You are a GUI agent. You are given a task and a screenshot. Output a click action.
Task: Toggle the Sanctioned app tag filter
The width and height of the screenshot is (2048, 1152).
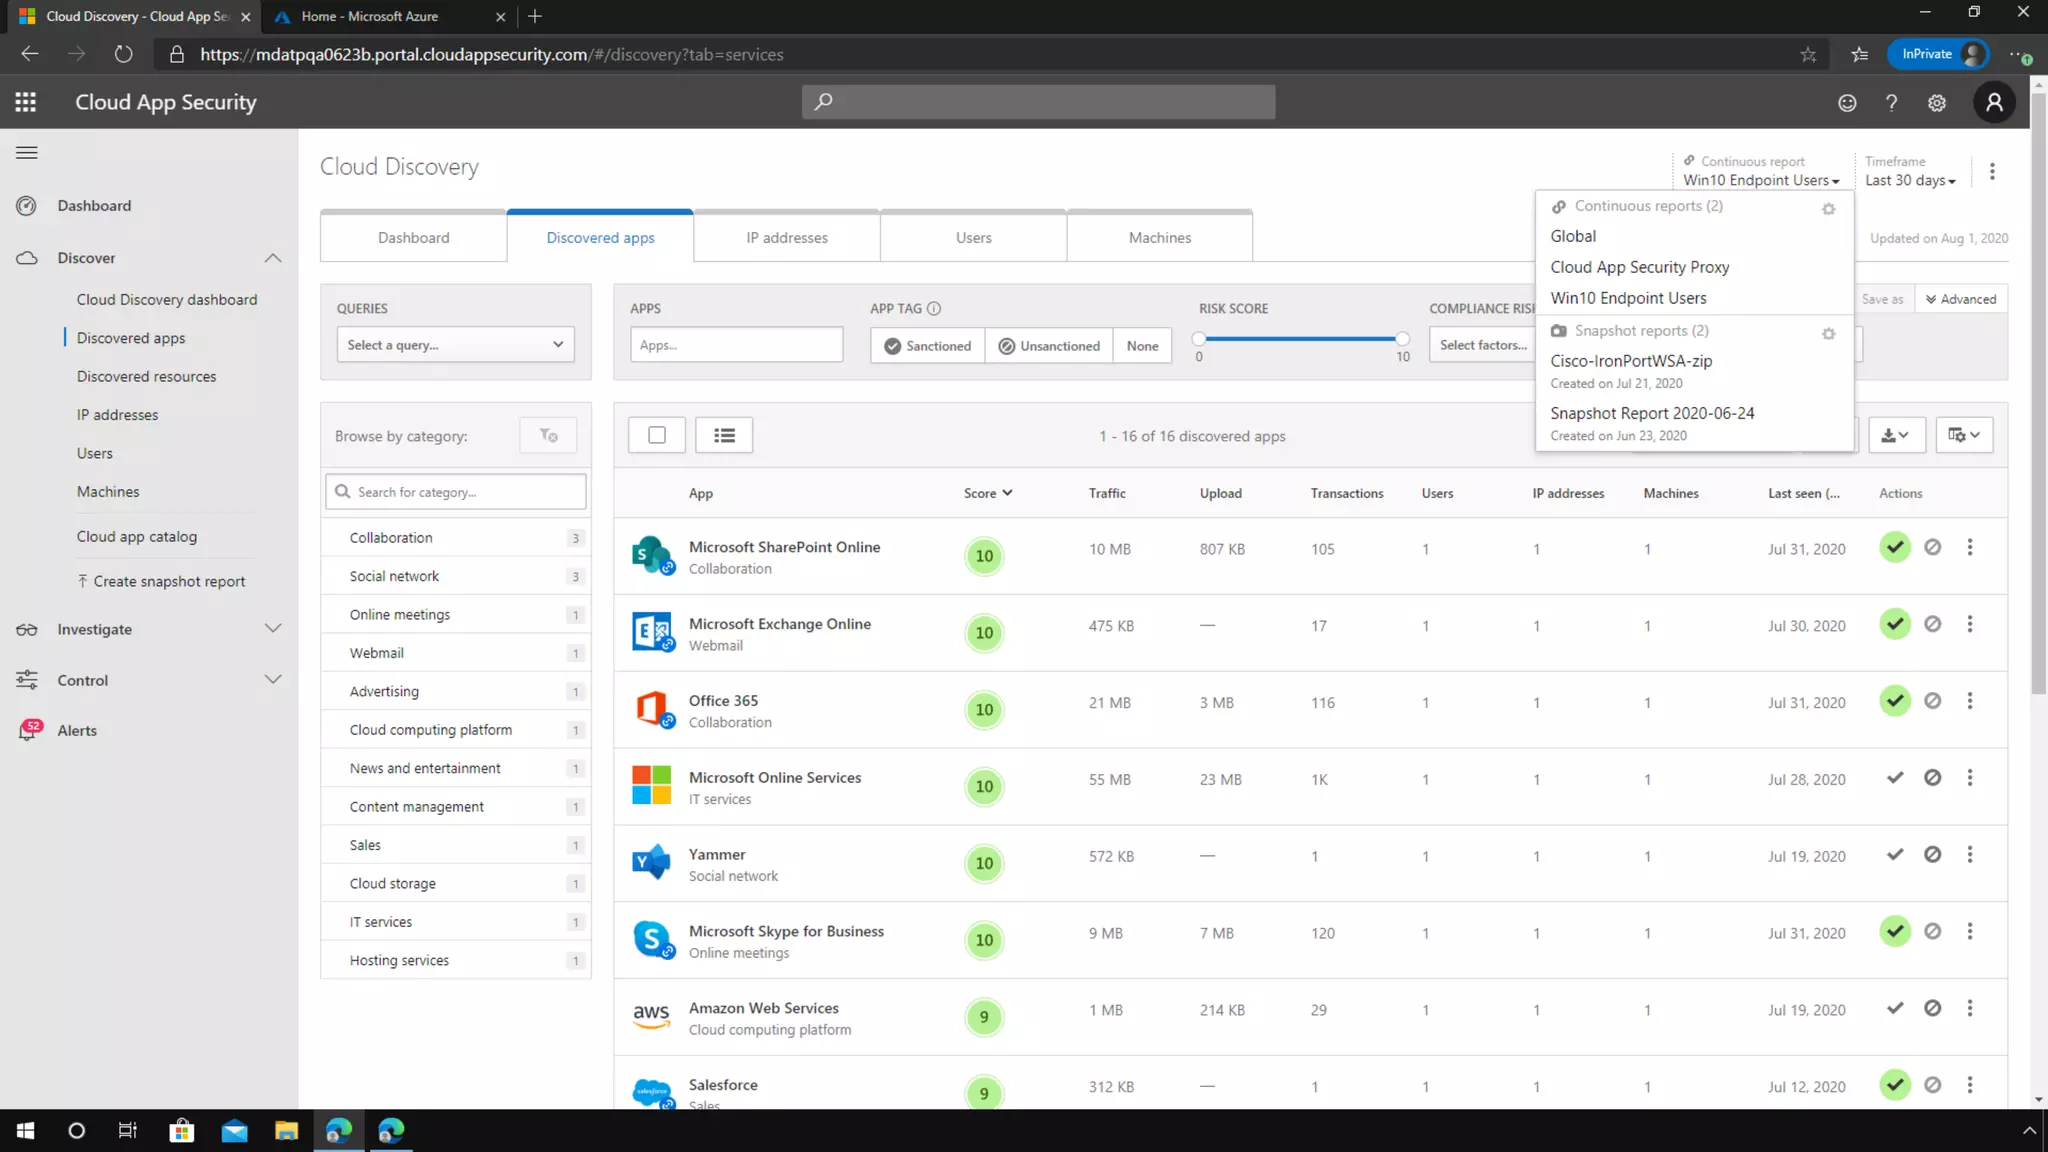click(x=927, y=346)
